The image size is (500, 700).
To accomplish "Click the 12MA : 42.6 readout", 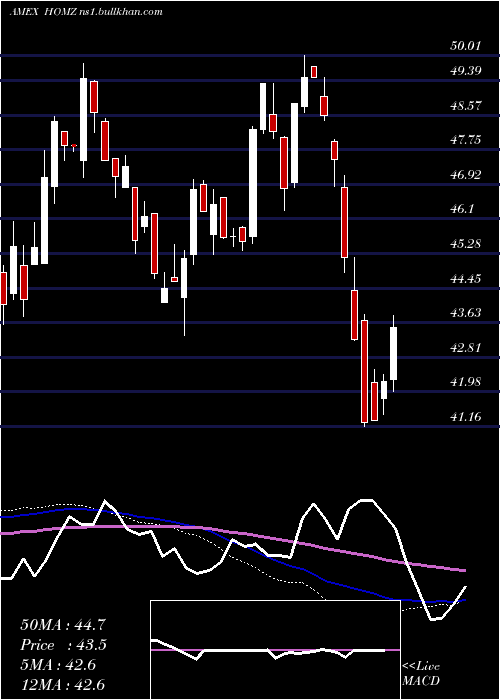I will click(62, 685).
